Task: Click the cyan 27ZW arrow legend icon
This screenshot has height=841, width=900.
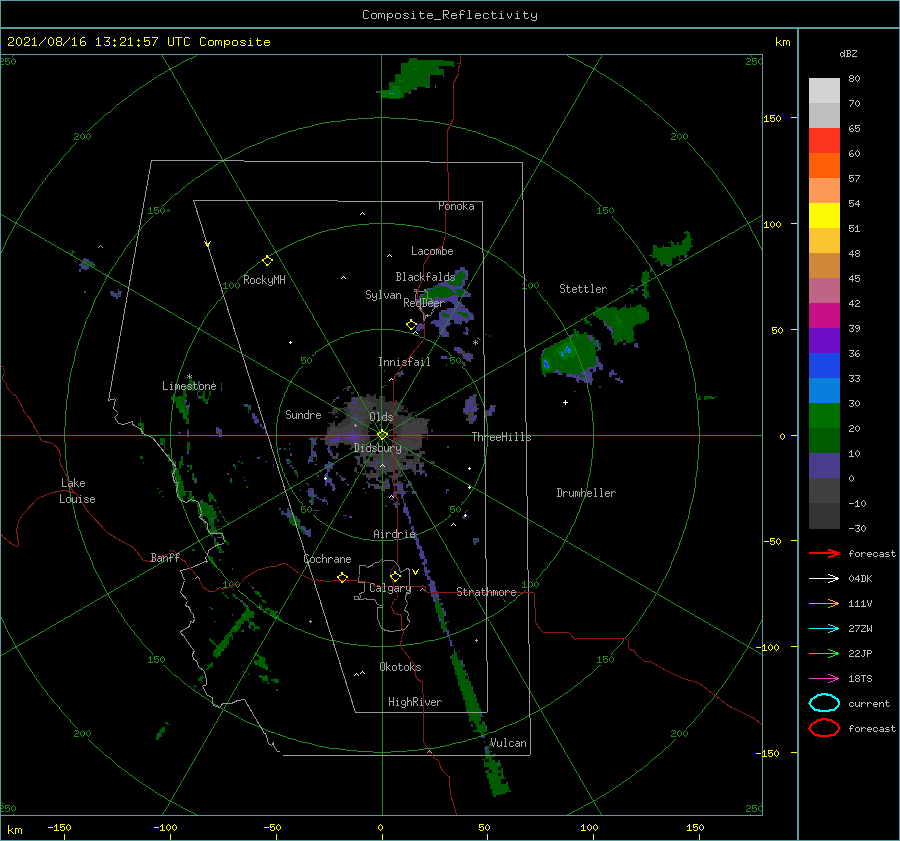Action: (824, 629)
